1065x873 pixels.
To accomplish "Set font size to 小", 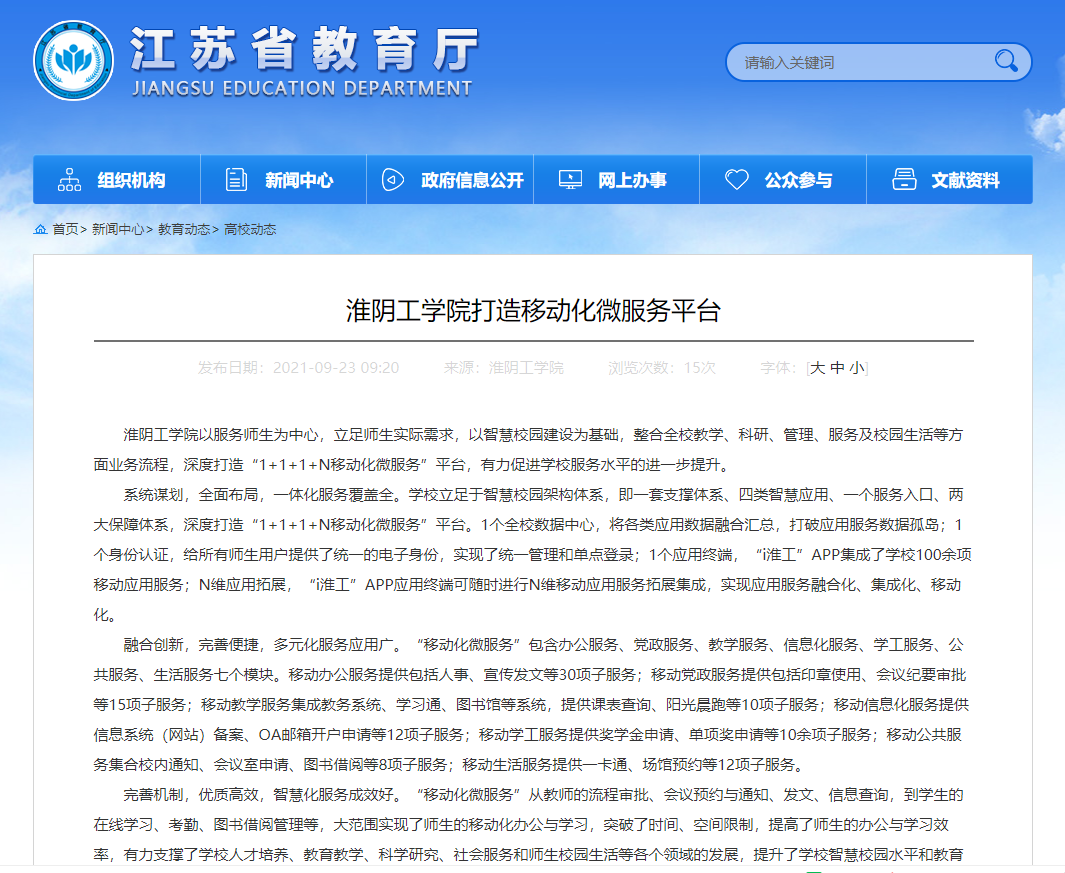I will (856, 368).
